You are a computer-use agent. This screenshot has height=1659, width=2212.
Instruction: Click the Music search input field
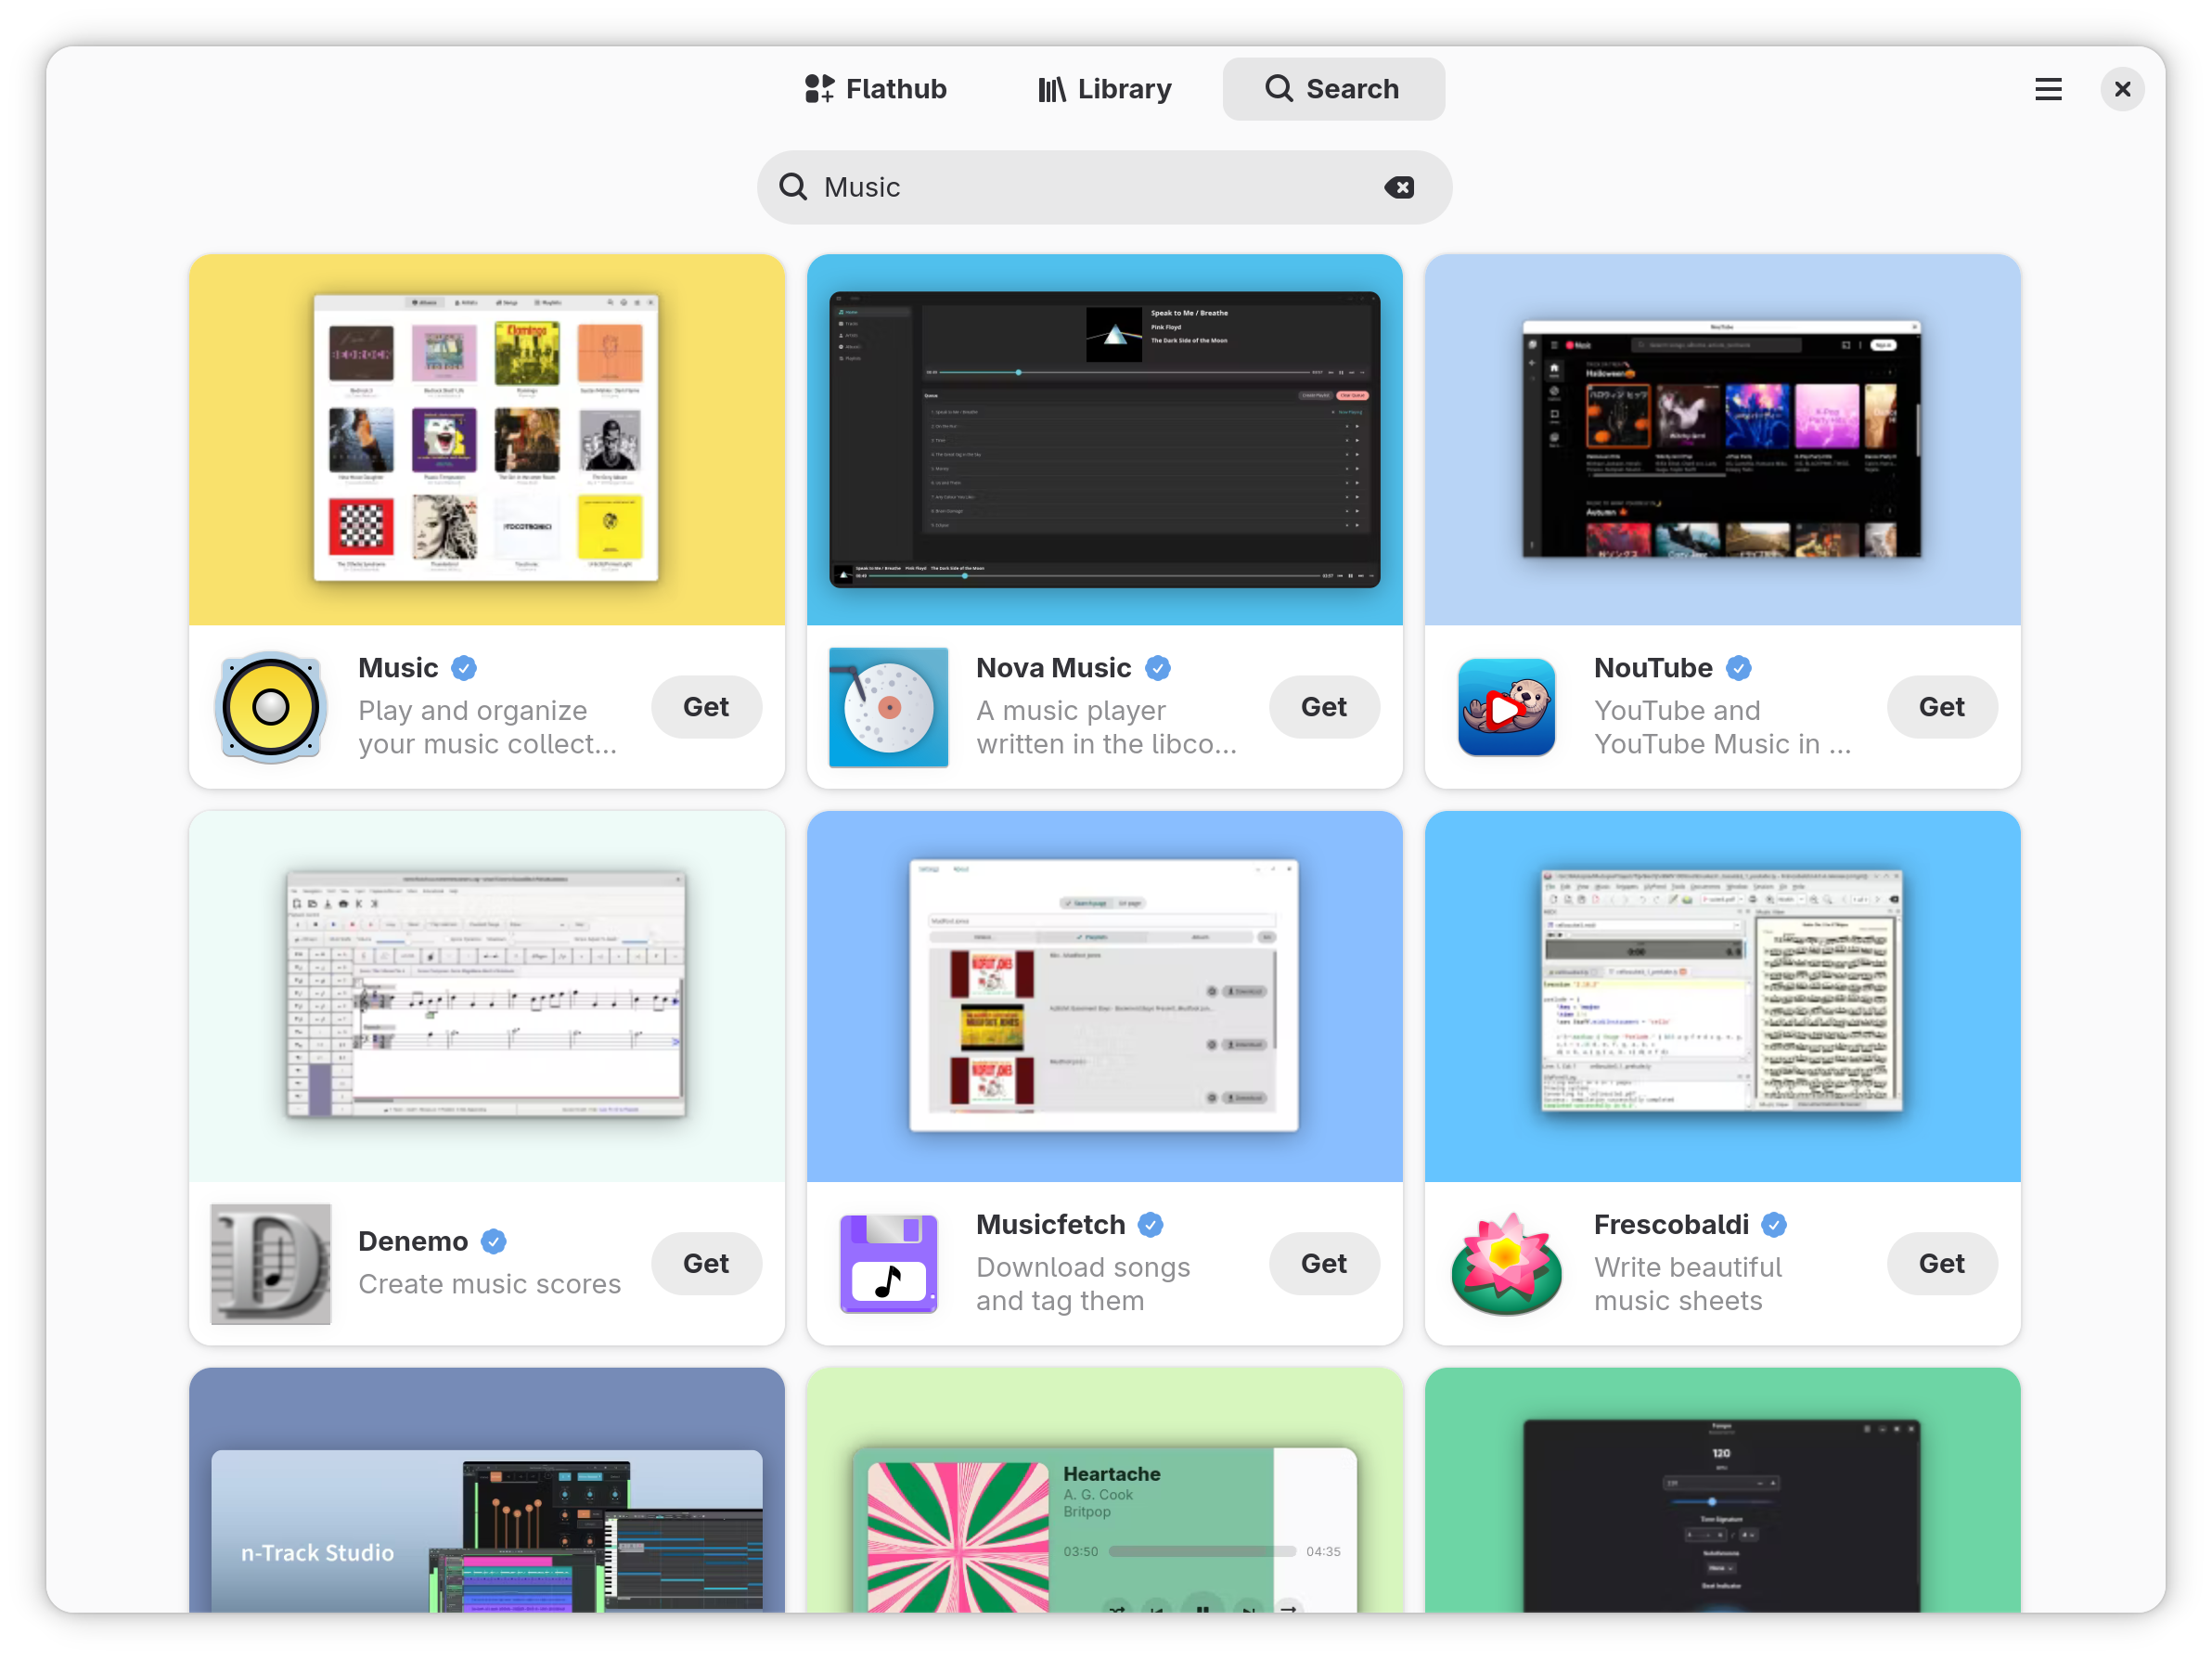[x=1050, y=187]
